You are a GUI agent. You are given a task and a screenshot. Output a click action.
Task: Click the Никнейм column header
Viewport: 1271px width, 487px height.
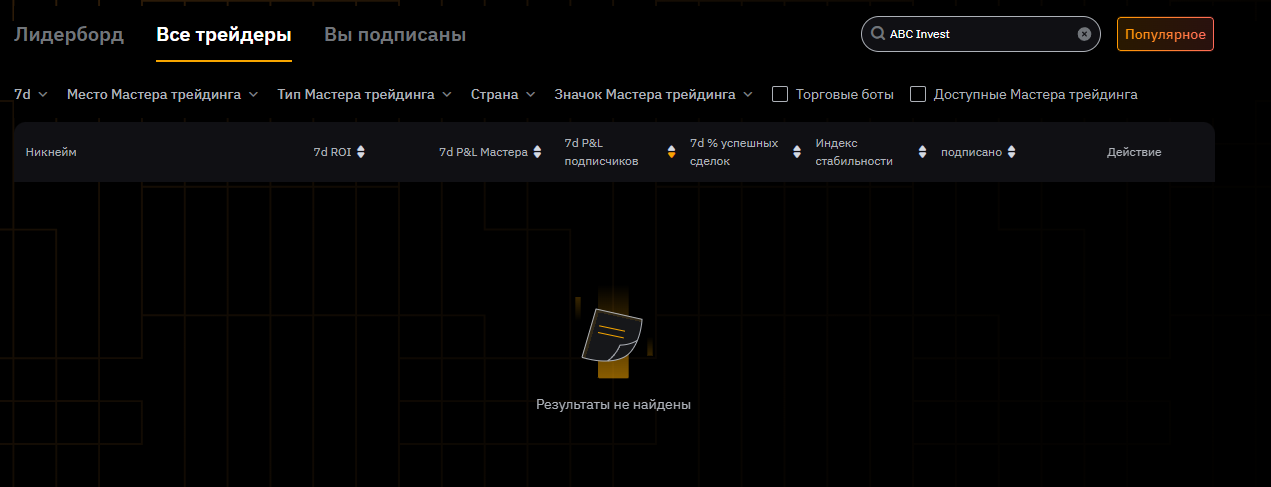coord(51,152)
